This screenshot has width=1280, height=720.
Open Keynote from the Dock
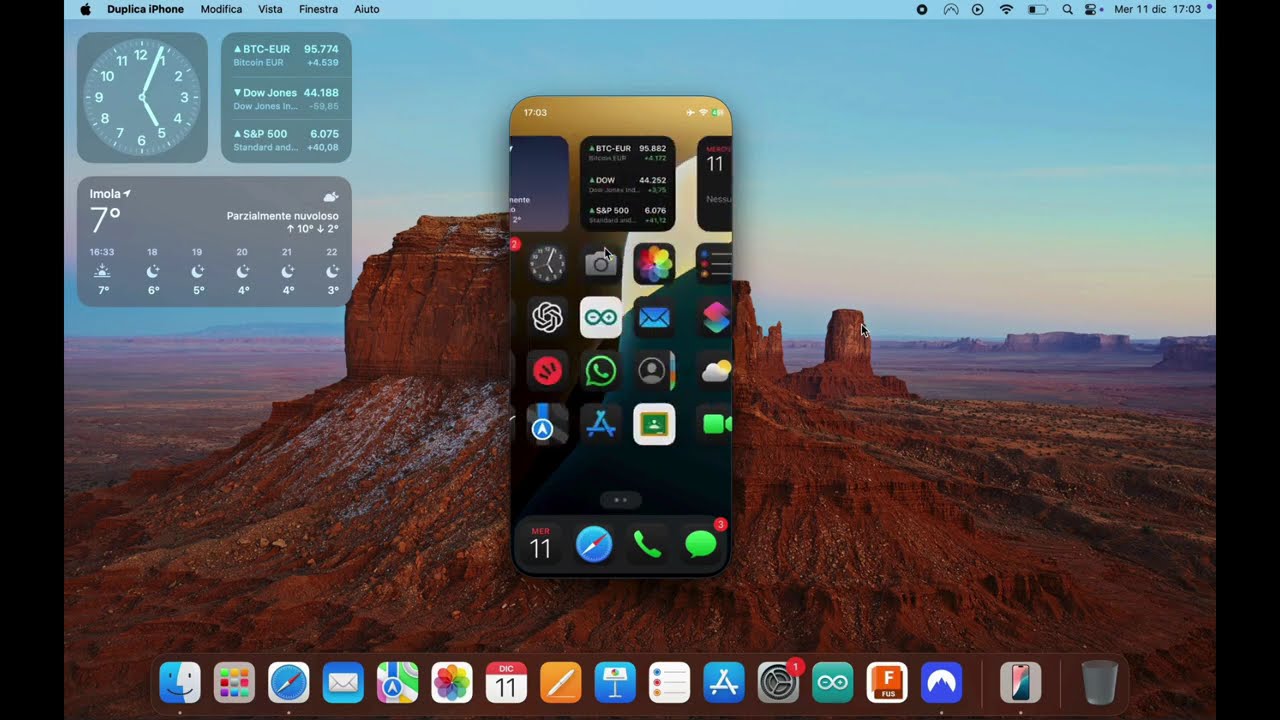coord(615,683)
